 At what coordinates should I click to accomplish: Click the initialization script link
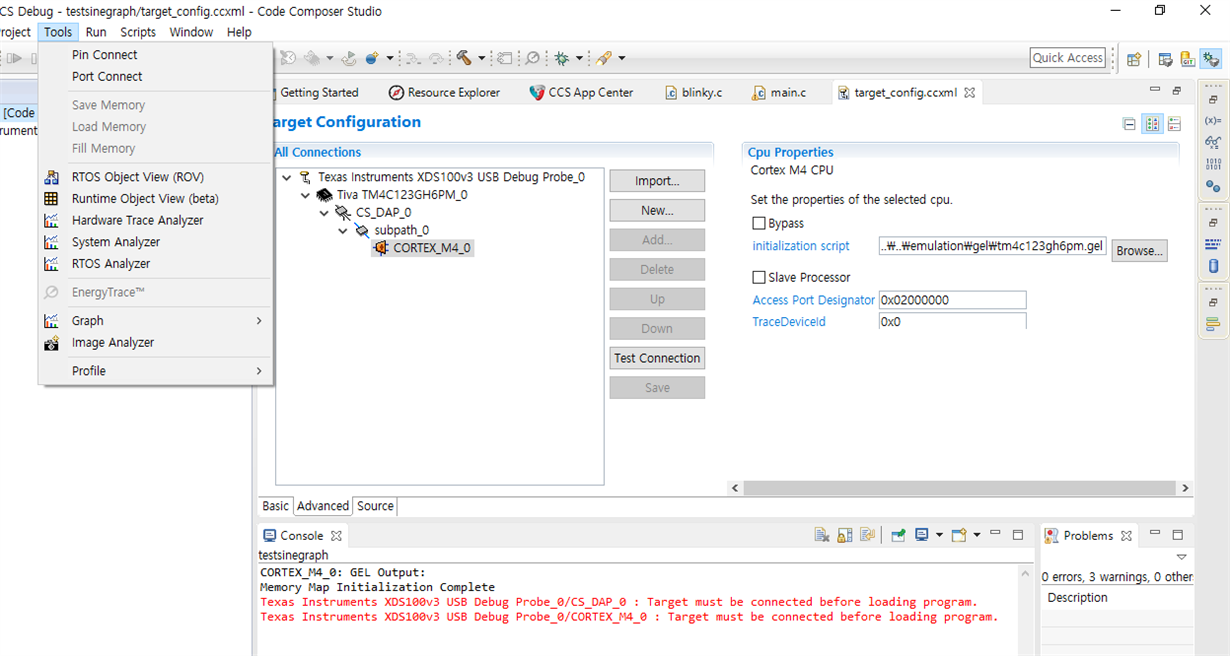tap(801, 246)
